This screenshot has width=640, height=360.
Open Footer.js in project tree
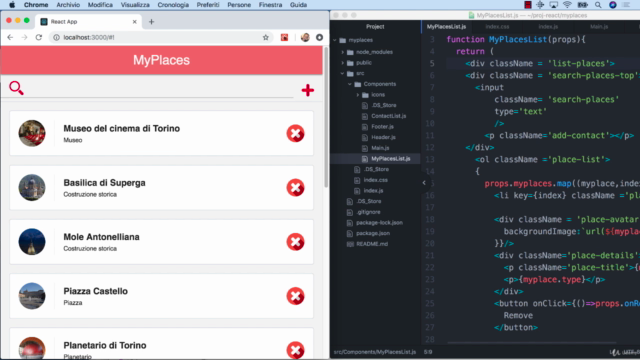point(382,127)
